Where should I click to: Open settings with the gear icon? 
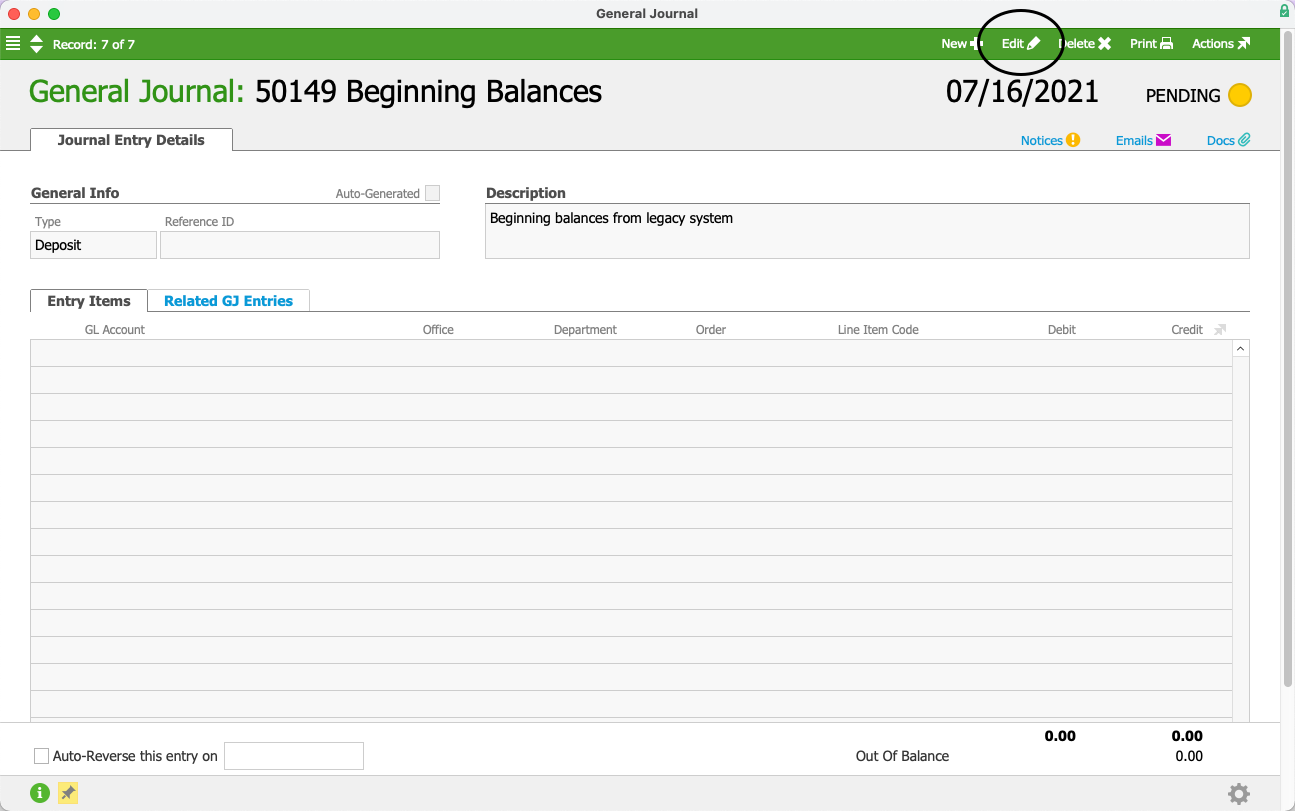pyautogui.click(x=1239, y=794)
